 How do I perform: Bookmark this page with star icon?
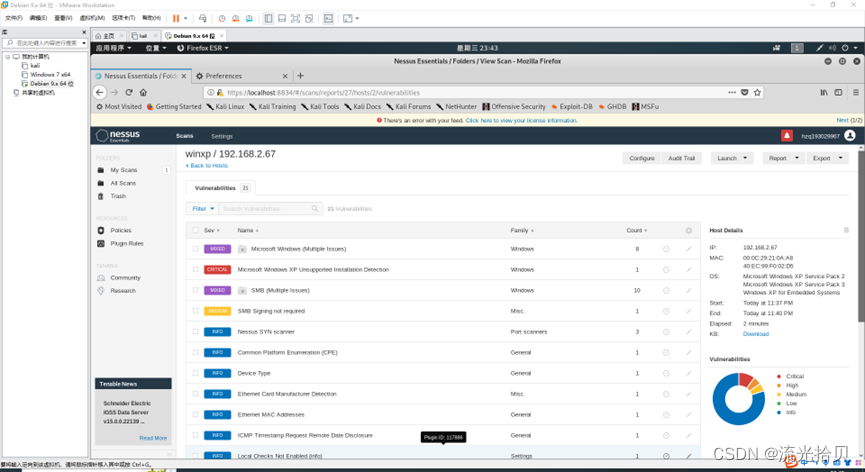(x=757, y=93)
